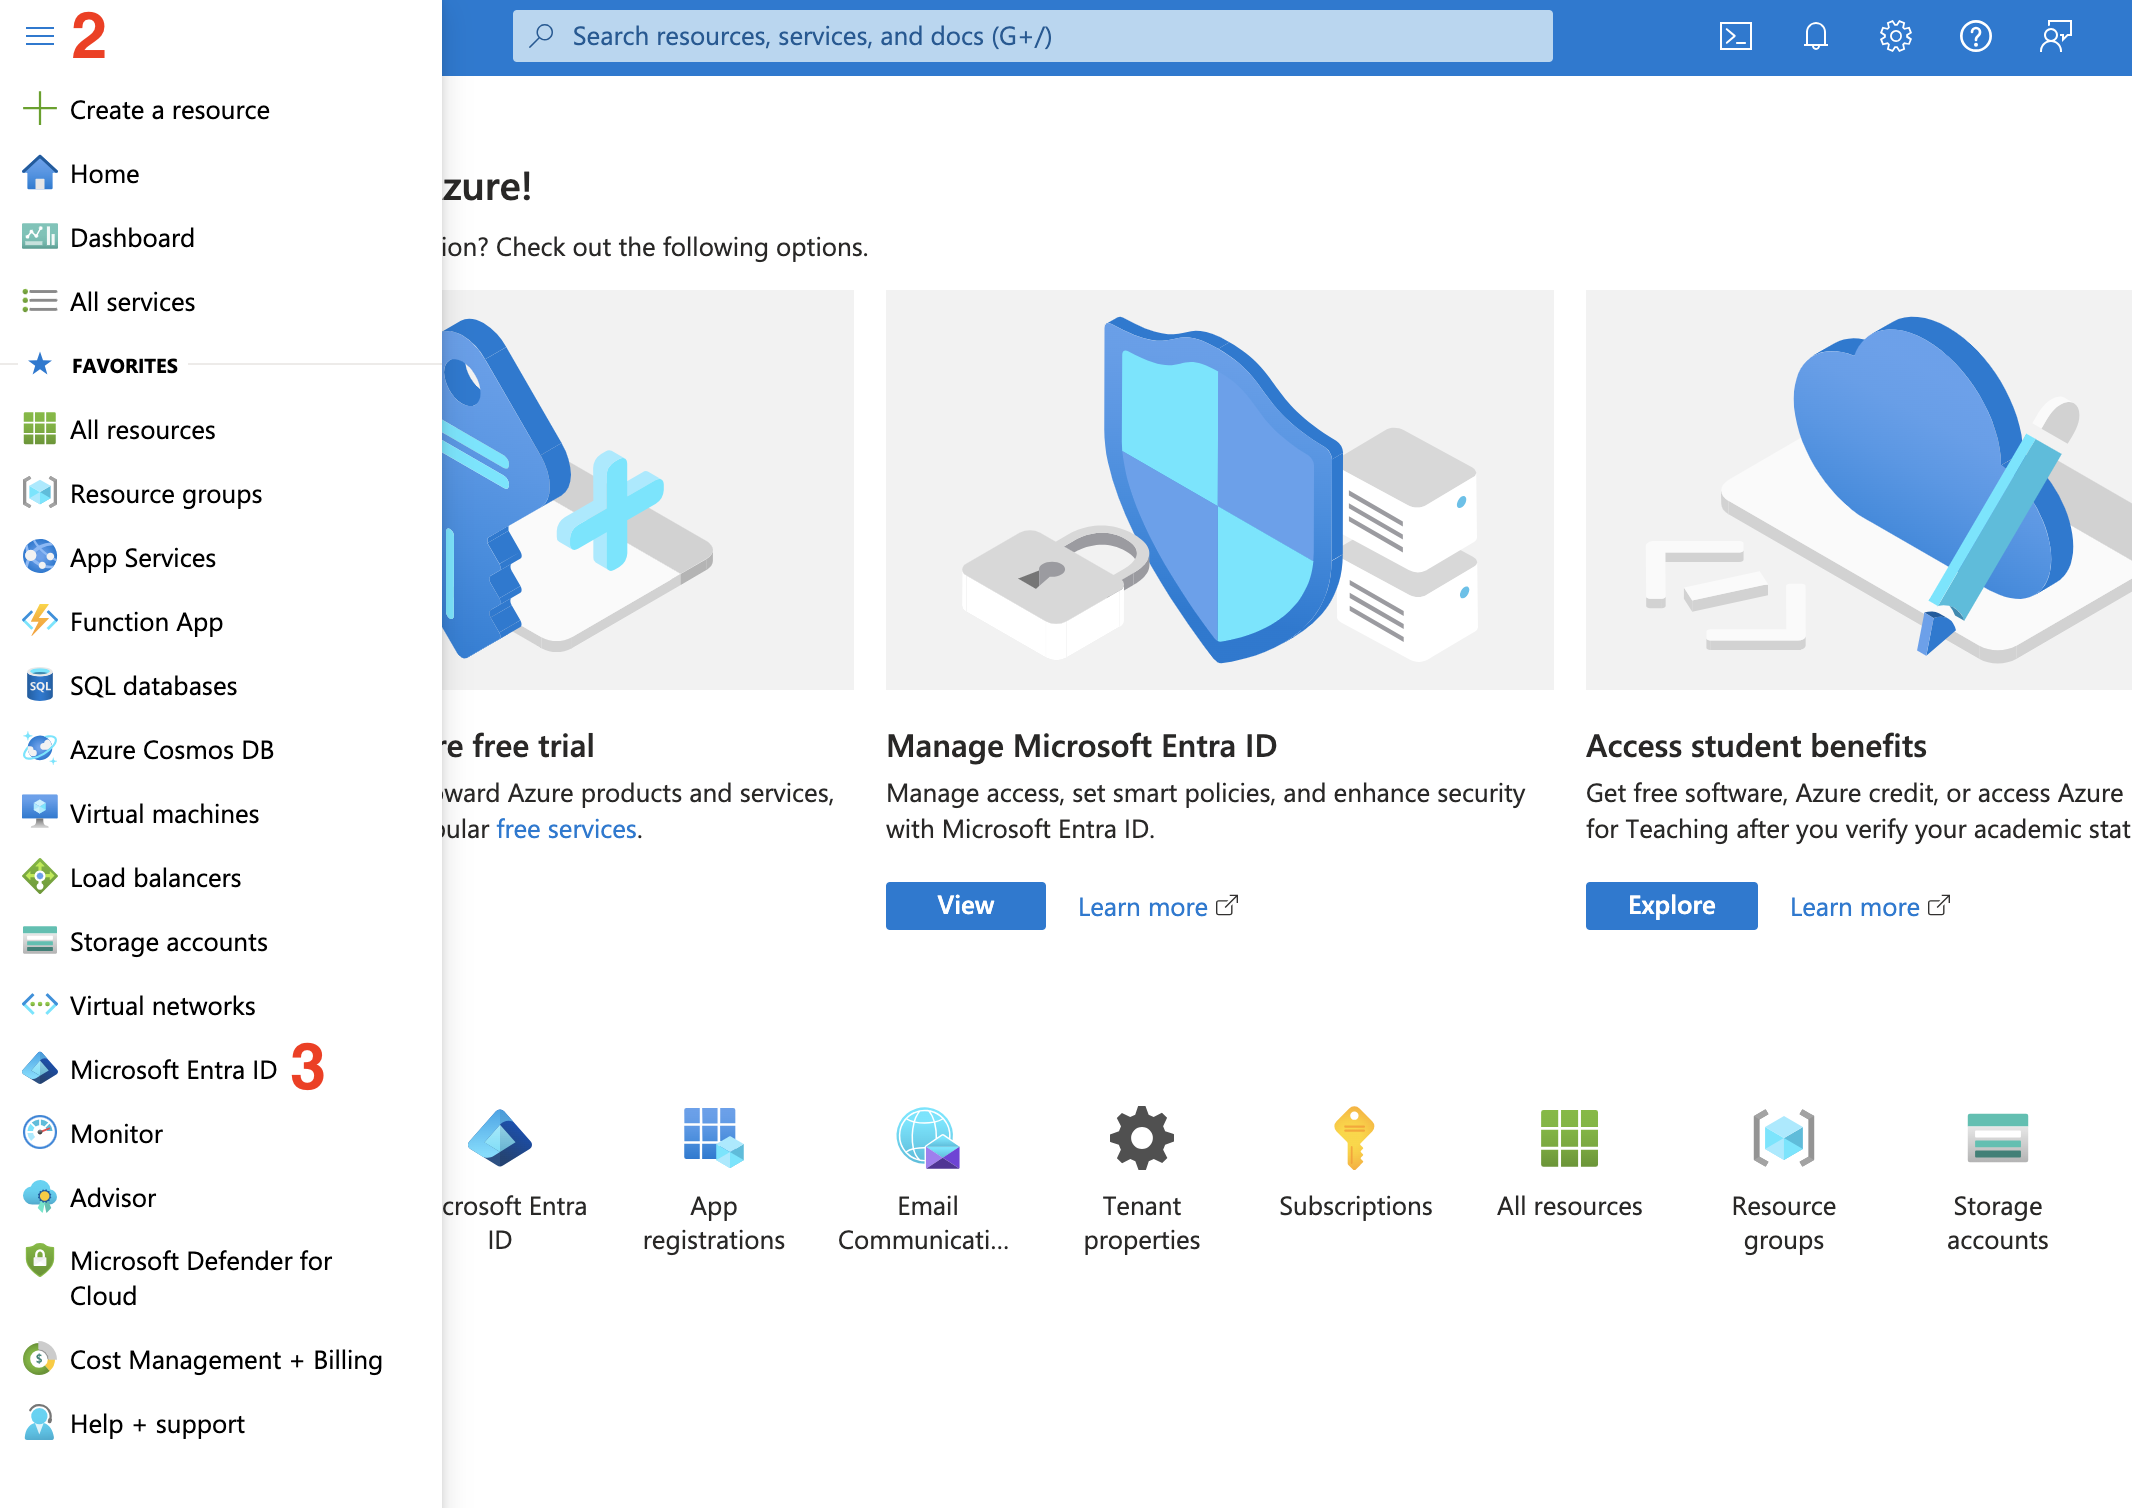
Task: Open App registrations service tile
Action: [713, 1138]
